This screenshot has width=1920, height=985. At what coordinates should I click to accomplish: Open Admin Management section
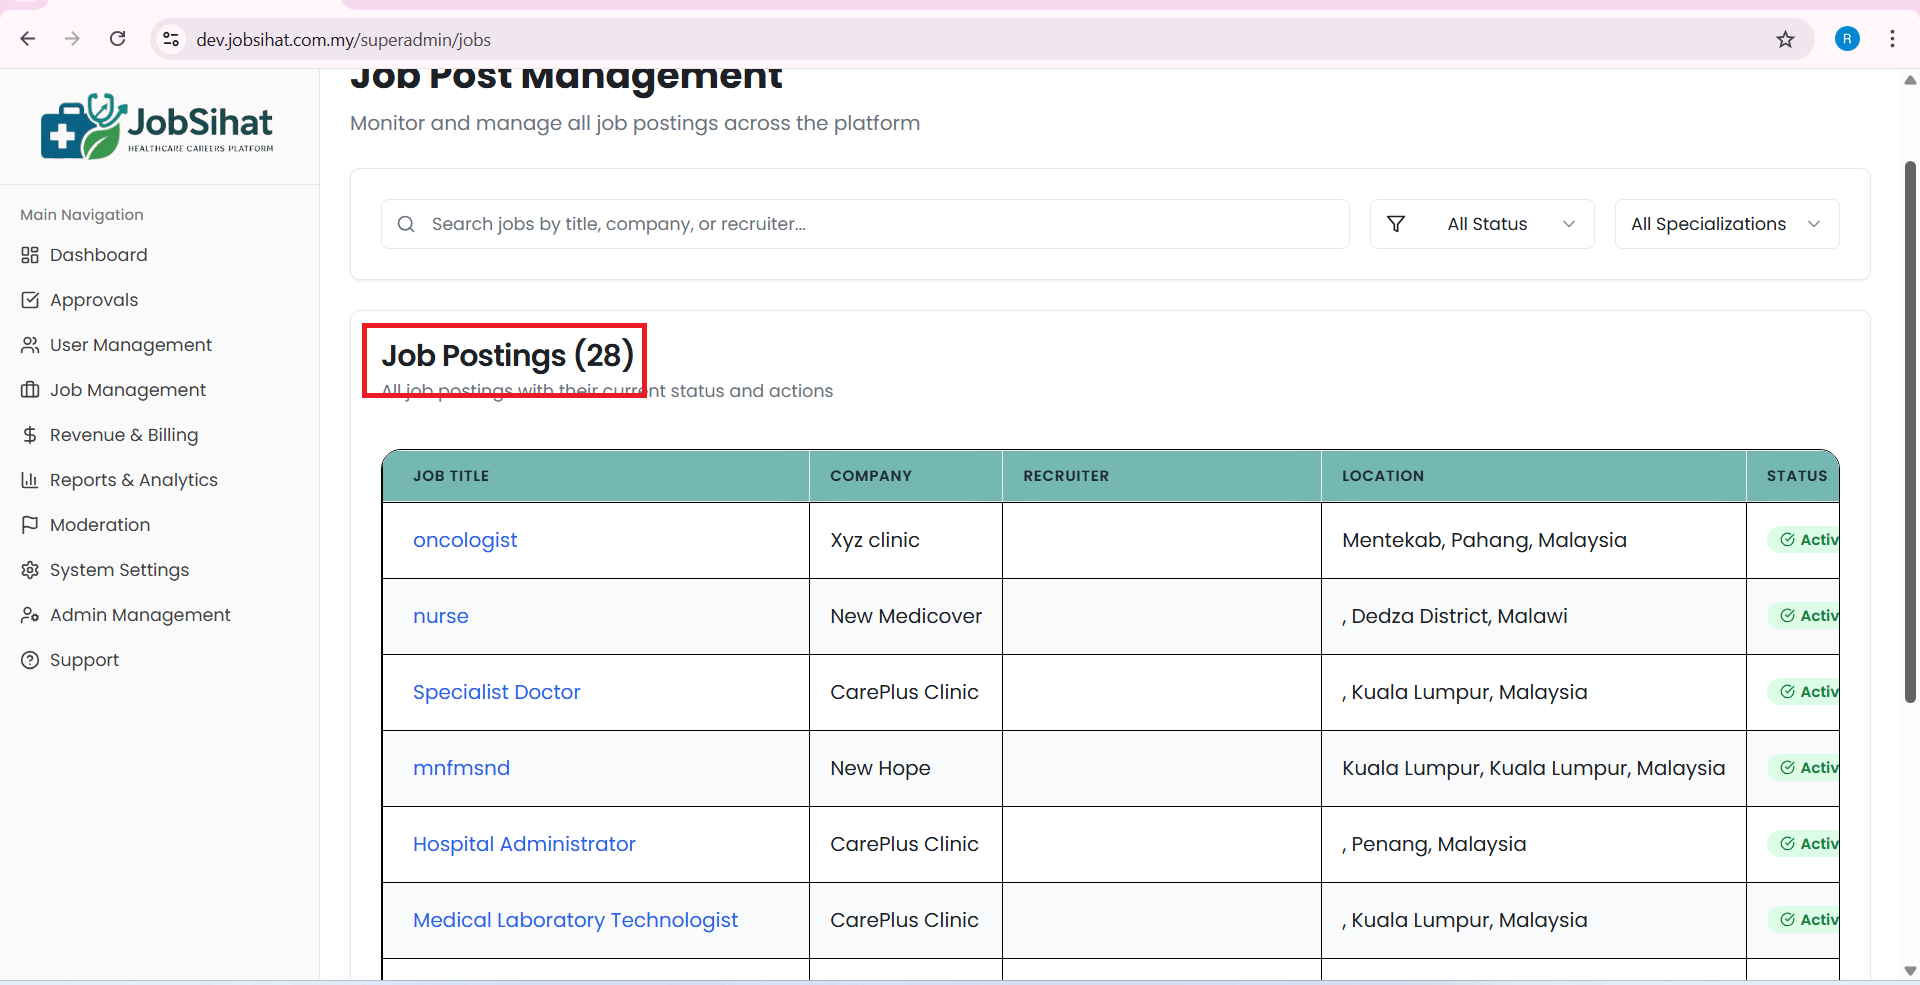pyautogui.click(x=140, y=615)
